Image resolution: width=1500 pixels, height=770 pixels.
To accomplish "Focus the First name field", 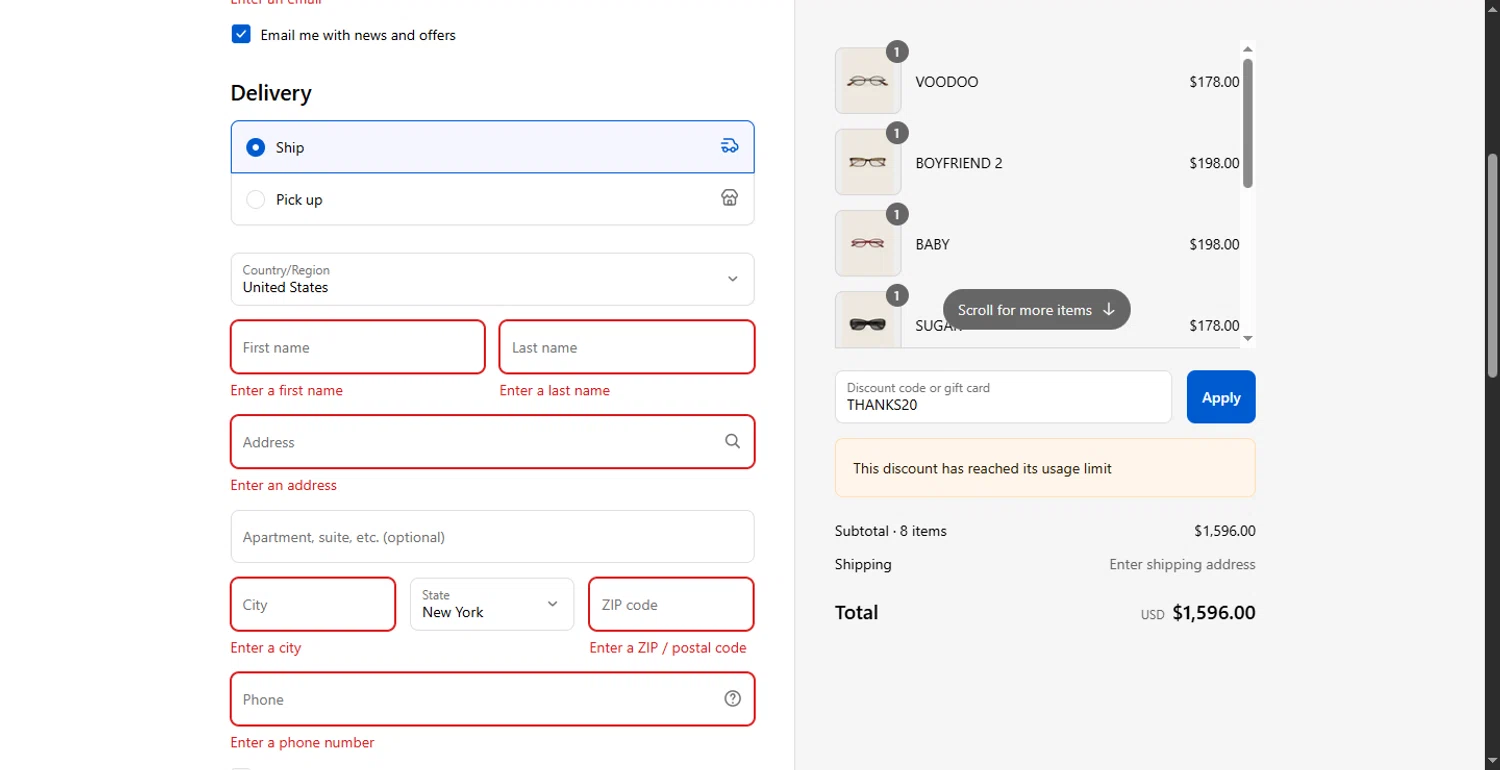I will 358,347.
